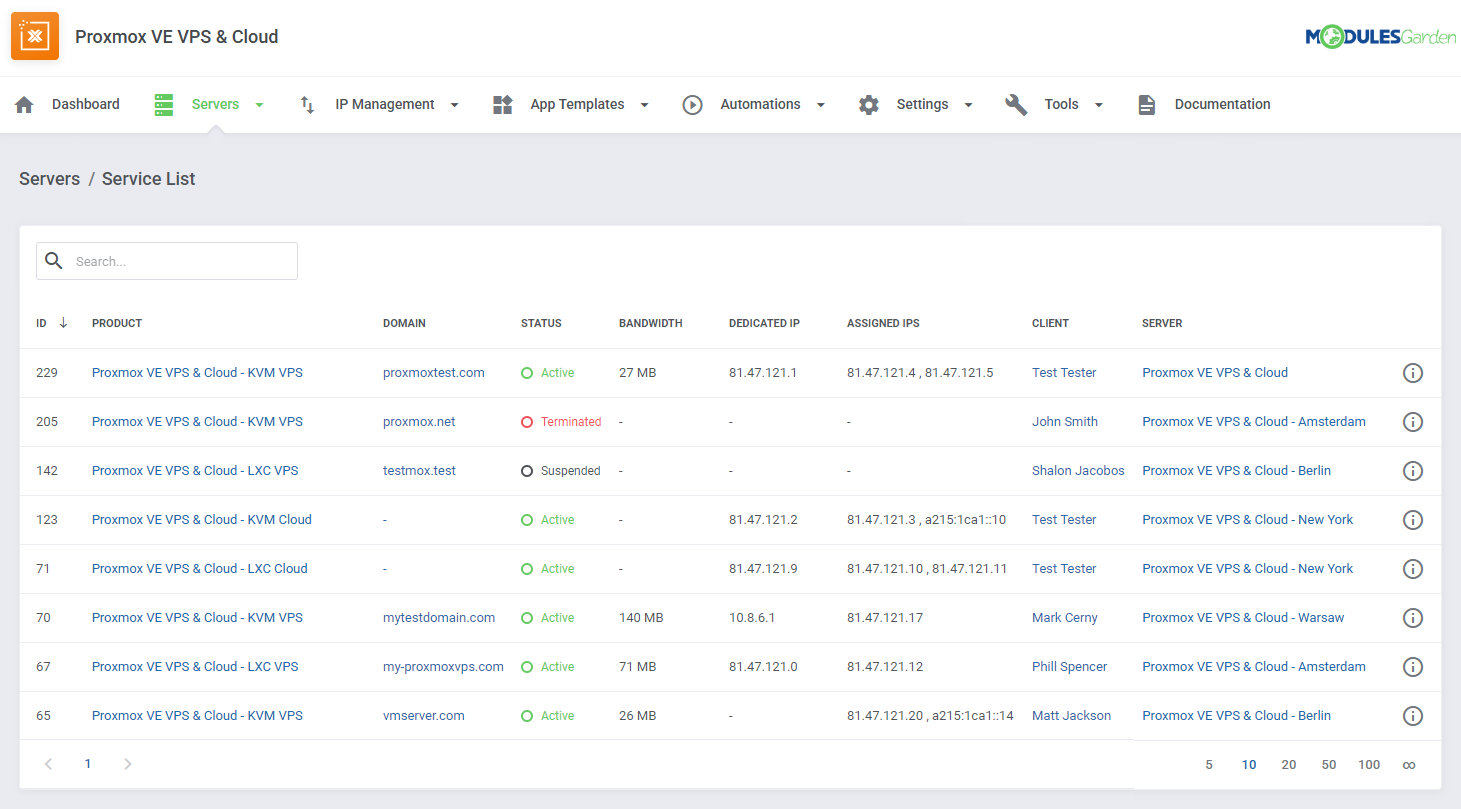Show 20 rows per page
The image size is (1461, 809).
click(x=1289, y=765)
